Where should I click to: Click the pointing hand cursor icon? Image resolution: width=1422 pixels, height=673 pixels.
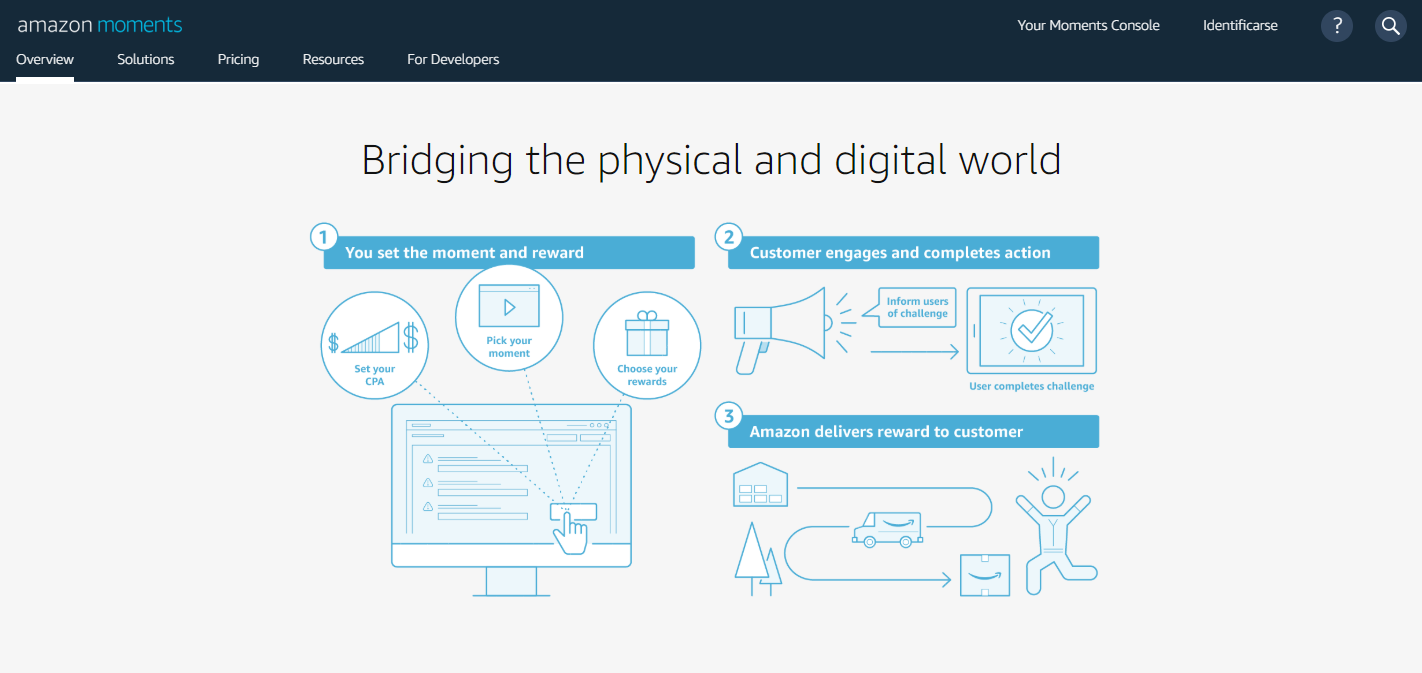pos(571,532)
